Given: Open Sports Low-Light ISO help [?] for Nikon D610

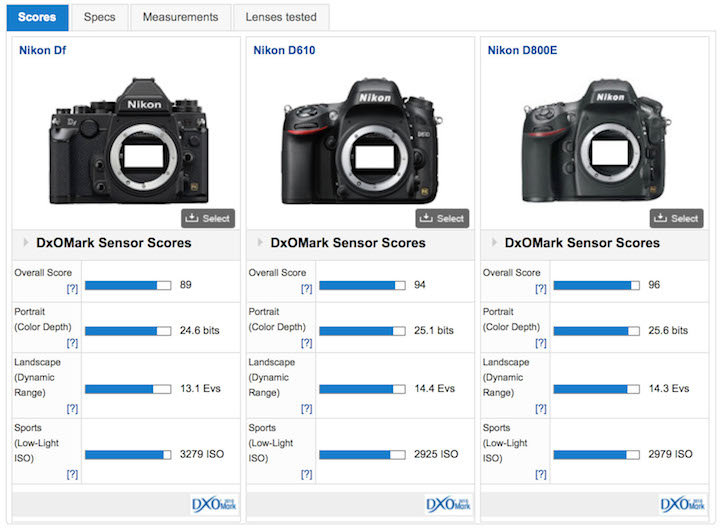Looking at the screenshot, I should click(x=306, y=474).
